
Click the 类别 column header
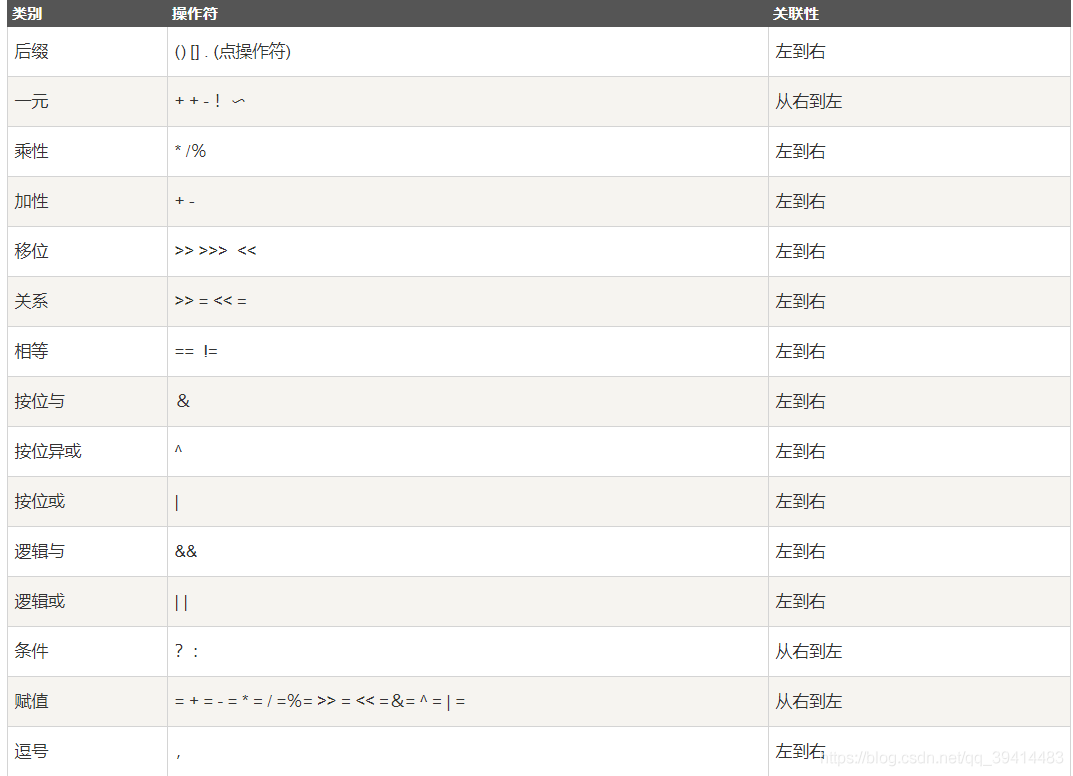point(27,14)
